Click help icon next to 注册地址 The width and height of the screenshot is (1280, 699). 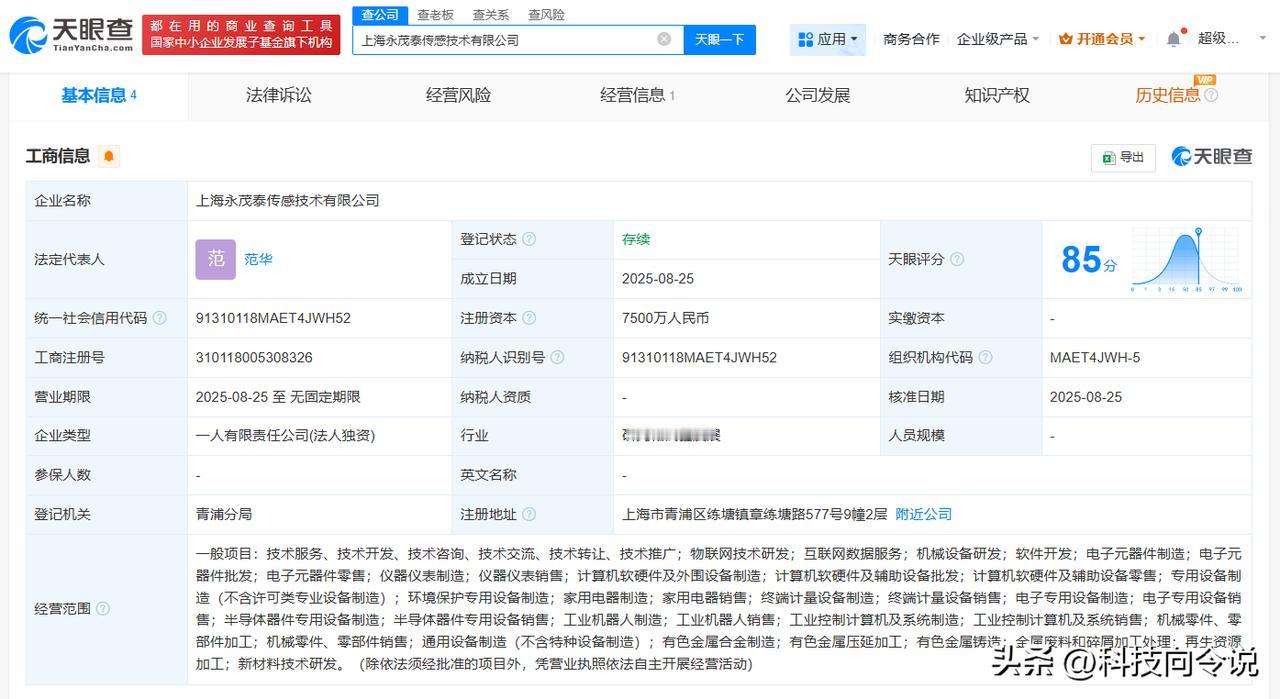(x=529, y=514)
